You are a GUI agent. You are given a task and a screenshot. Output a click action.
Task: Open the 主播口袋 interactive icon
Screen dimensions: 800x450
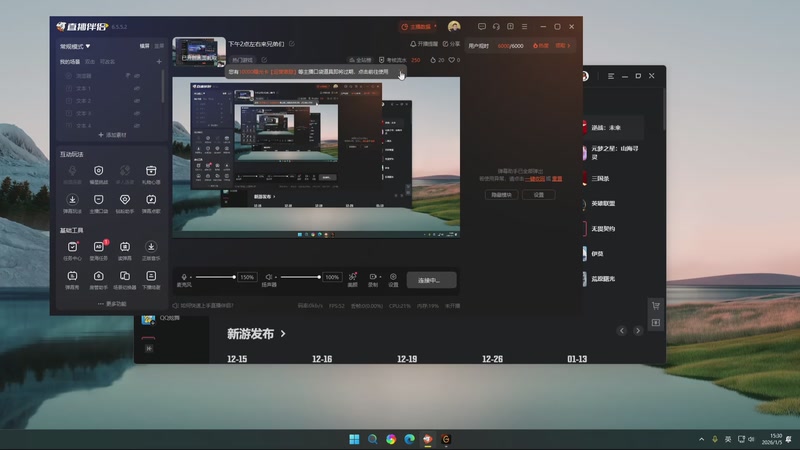point(98,199)
